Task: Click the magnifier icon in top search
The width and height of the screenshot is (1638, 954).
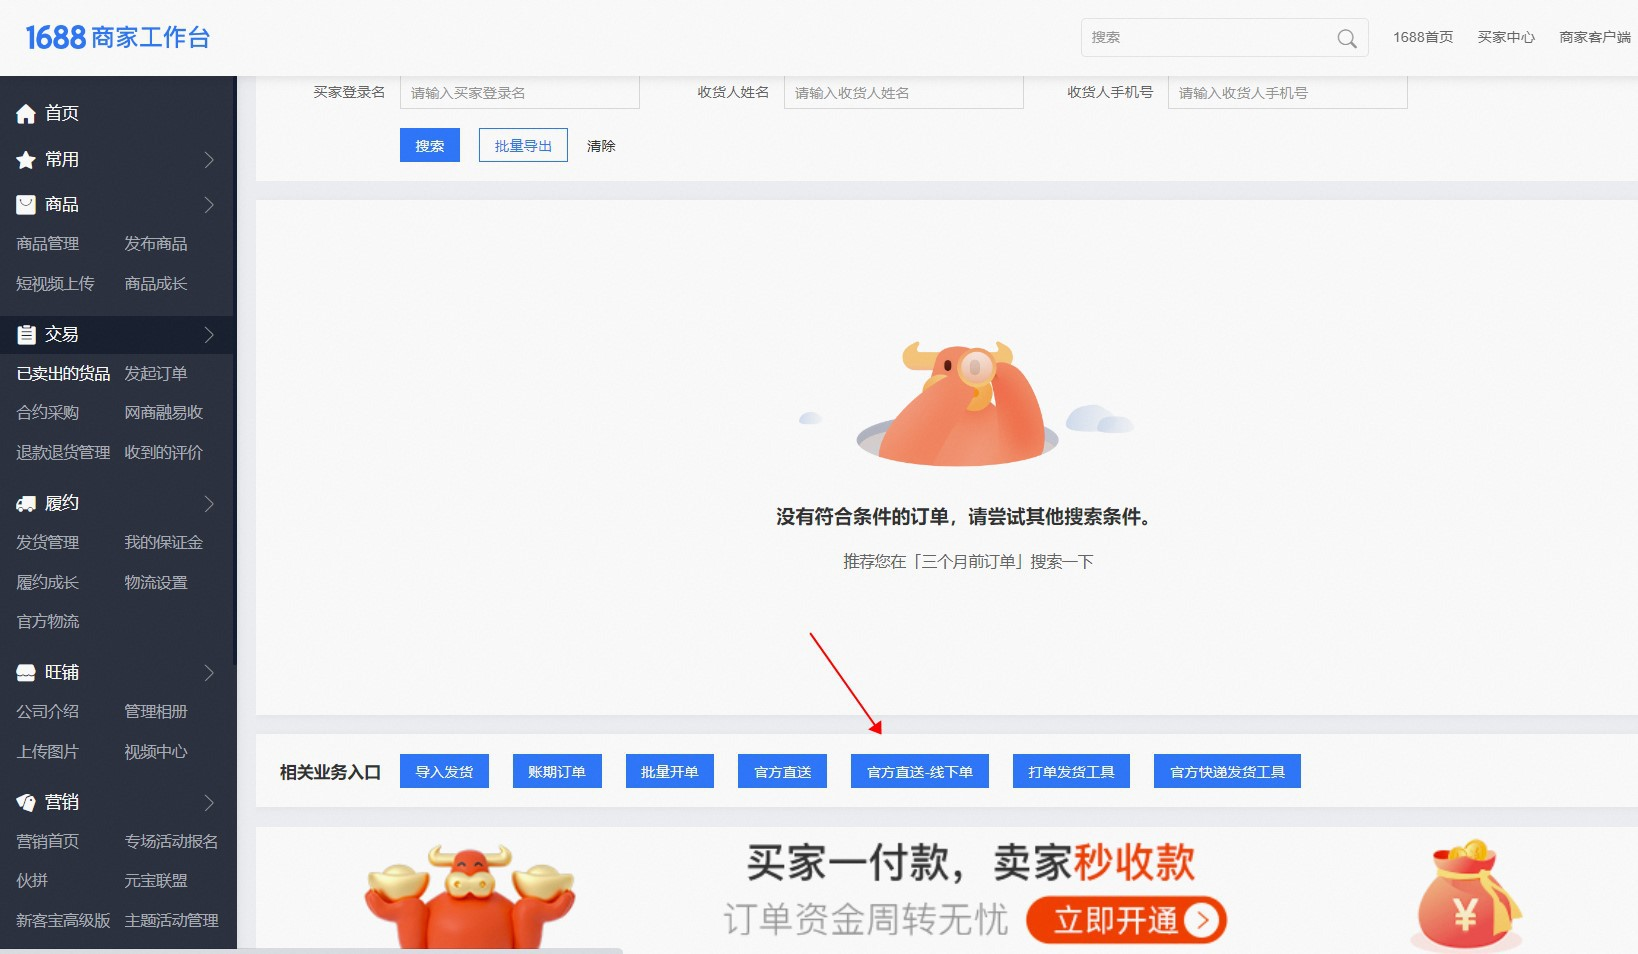Action: point(1346,39)
